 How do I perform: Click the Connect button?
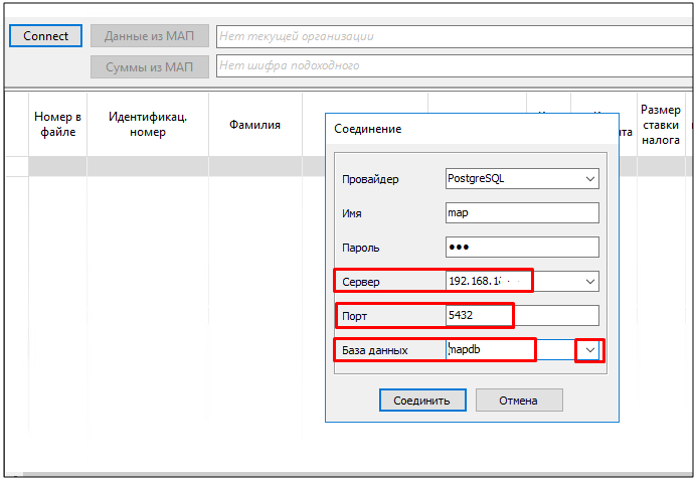click(x=46, y=36)
